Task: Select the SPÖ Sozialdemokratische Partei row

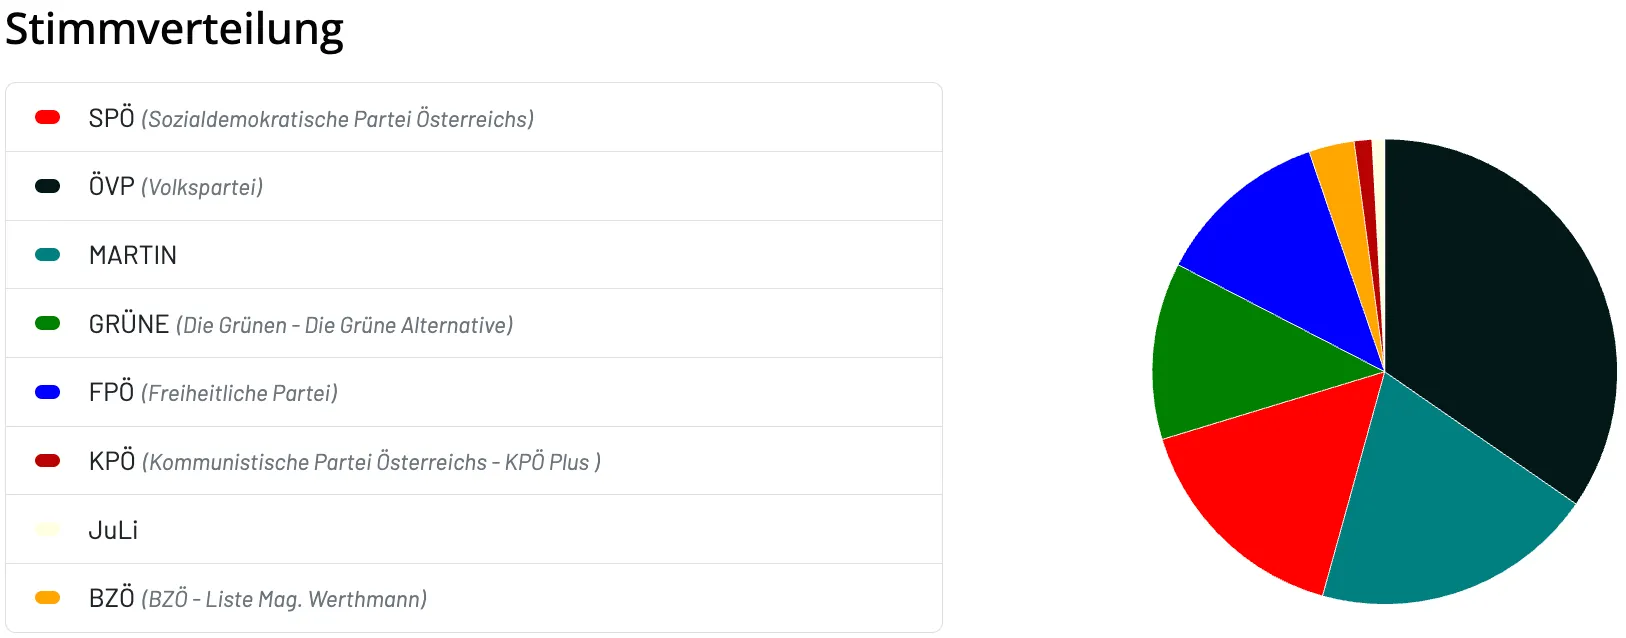Action: point(474,118)
